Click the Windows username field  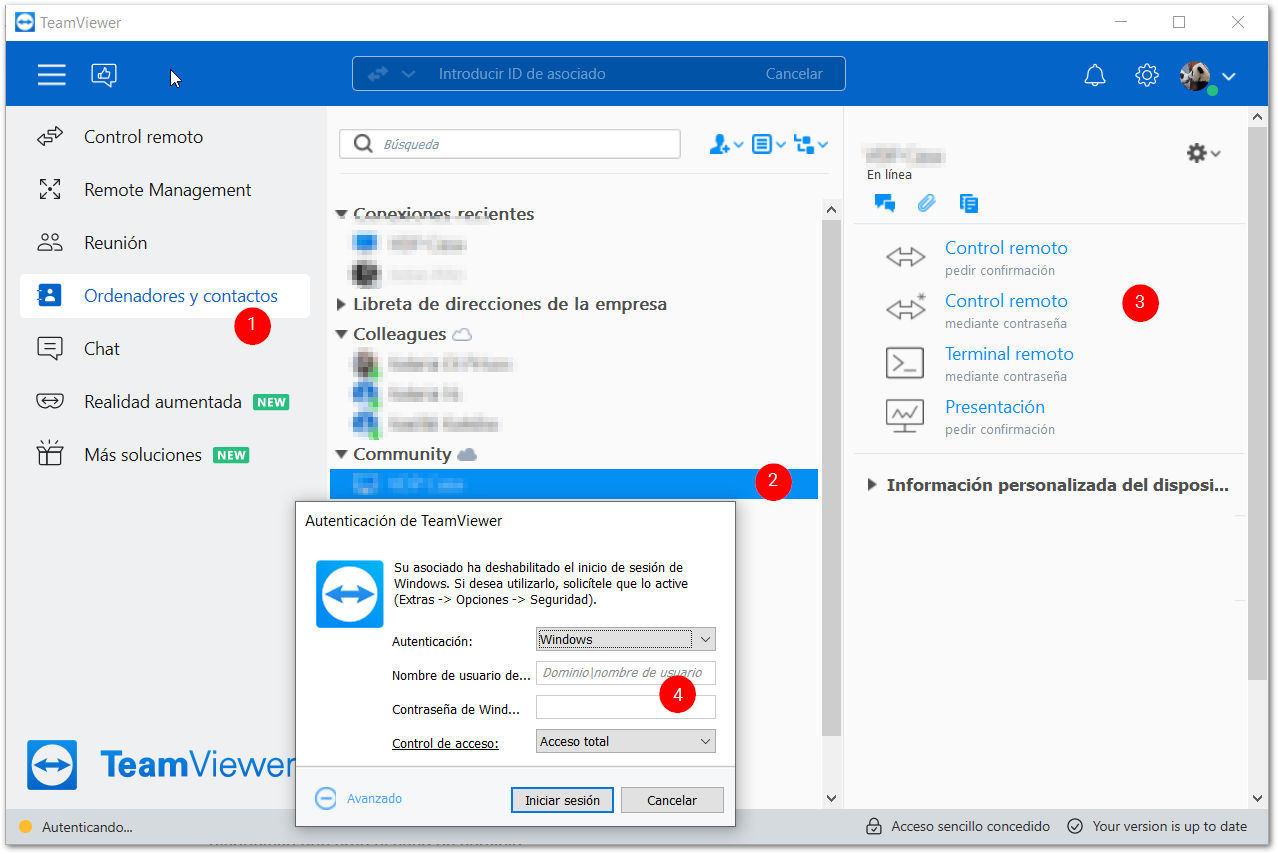coord(626,673)
